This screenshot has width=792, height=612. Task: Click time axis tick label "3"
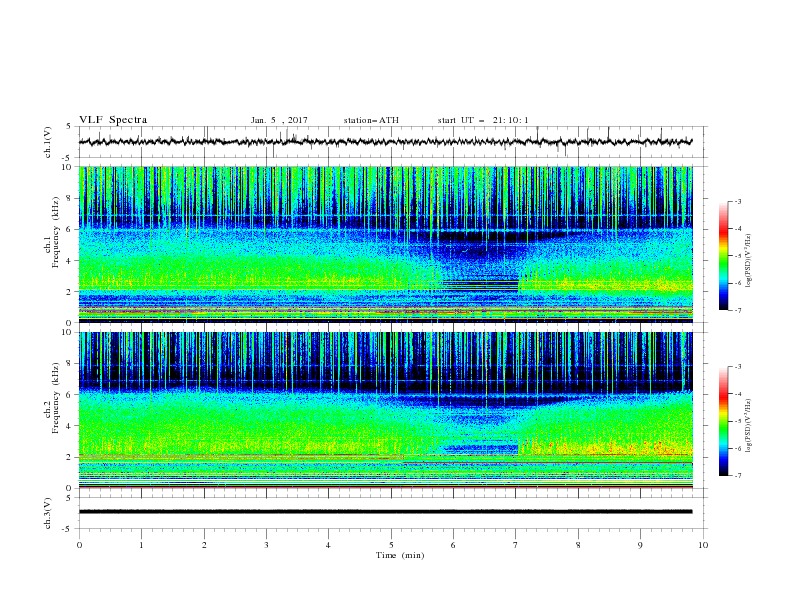pyautogui.click(x=266, y=545)
